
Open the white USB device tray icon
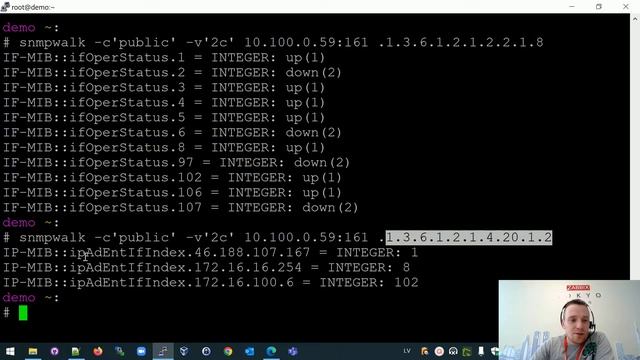click(x=481, y=351)
